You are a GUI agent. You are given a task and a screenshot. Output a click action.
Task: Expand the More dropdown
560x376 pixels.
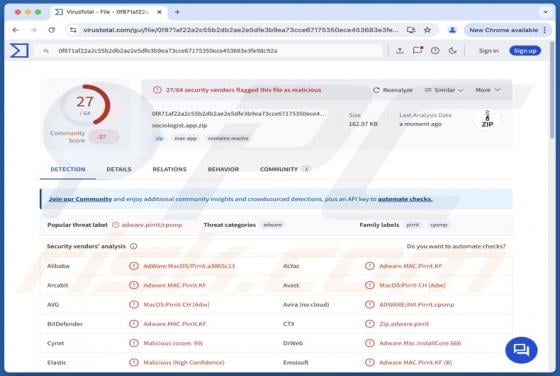click(488, 90)
